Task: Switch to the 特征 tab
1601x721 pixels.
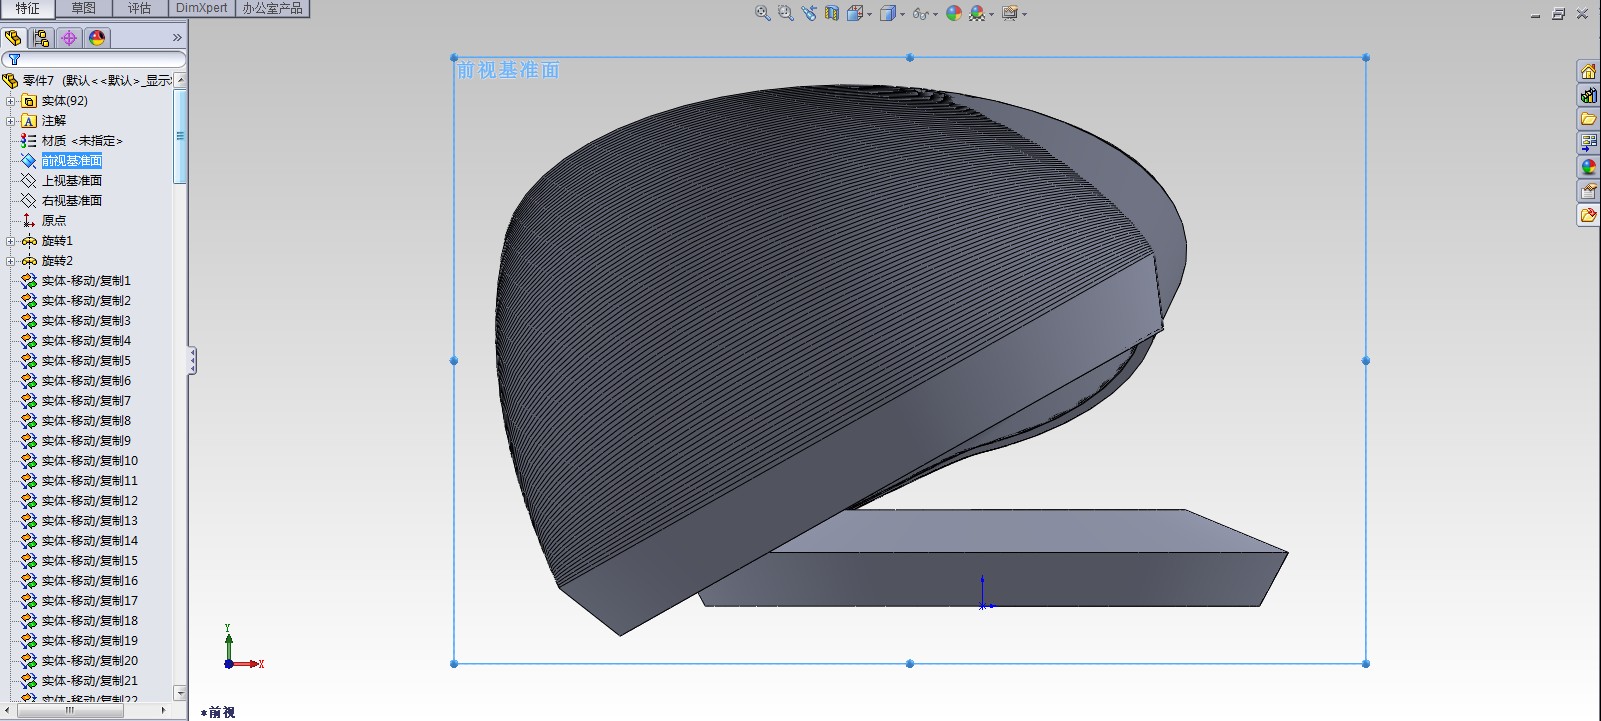Action: click(x=28, y=8)
